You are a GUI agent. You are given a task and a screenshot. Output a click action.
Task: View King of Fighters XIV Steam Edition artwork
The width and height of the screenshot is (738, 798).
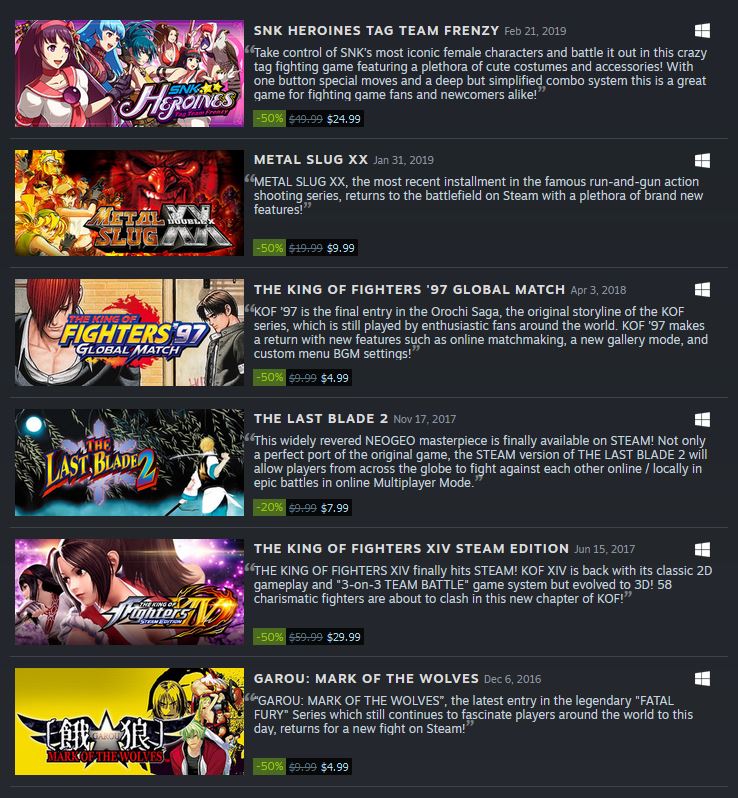point(129,592)
